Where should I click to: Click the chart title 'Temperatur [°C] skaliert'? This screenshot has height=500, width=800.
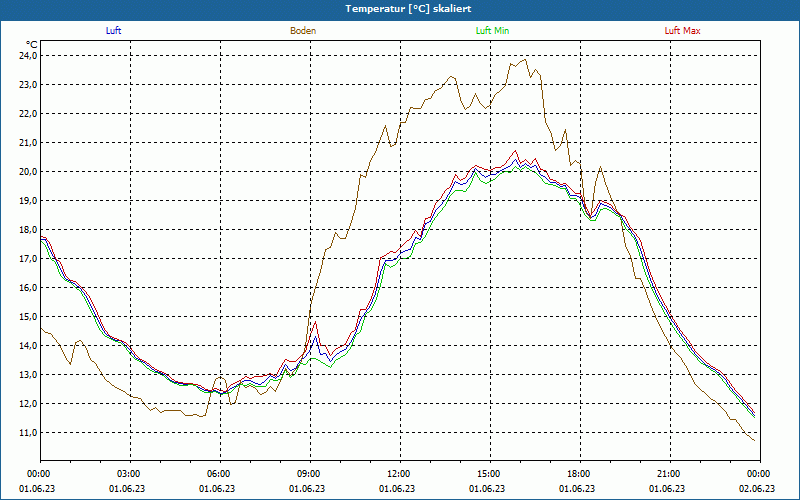click(408, 9)
